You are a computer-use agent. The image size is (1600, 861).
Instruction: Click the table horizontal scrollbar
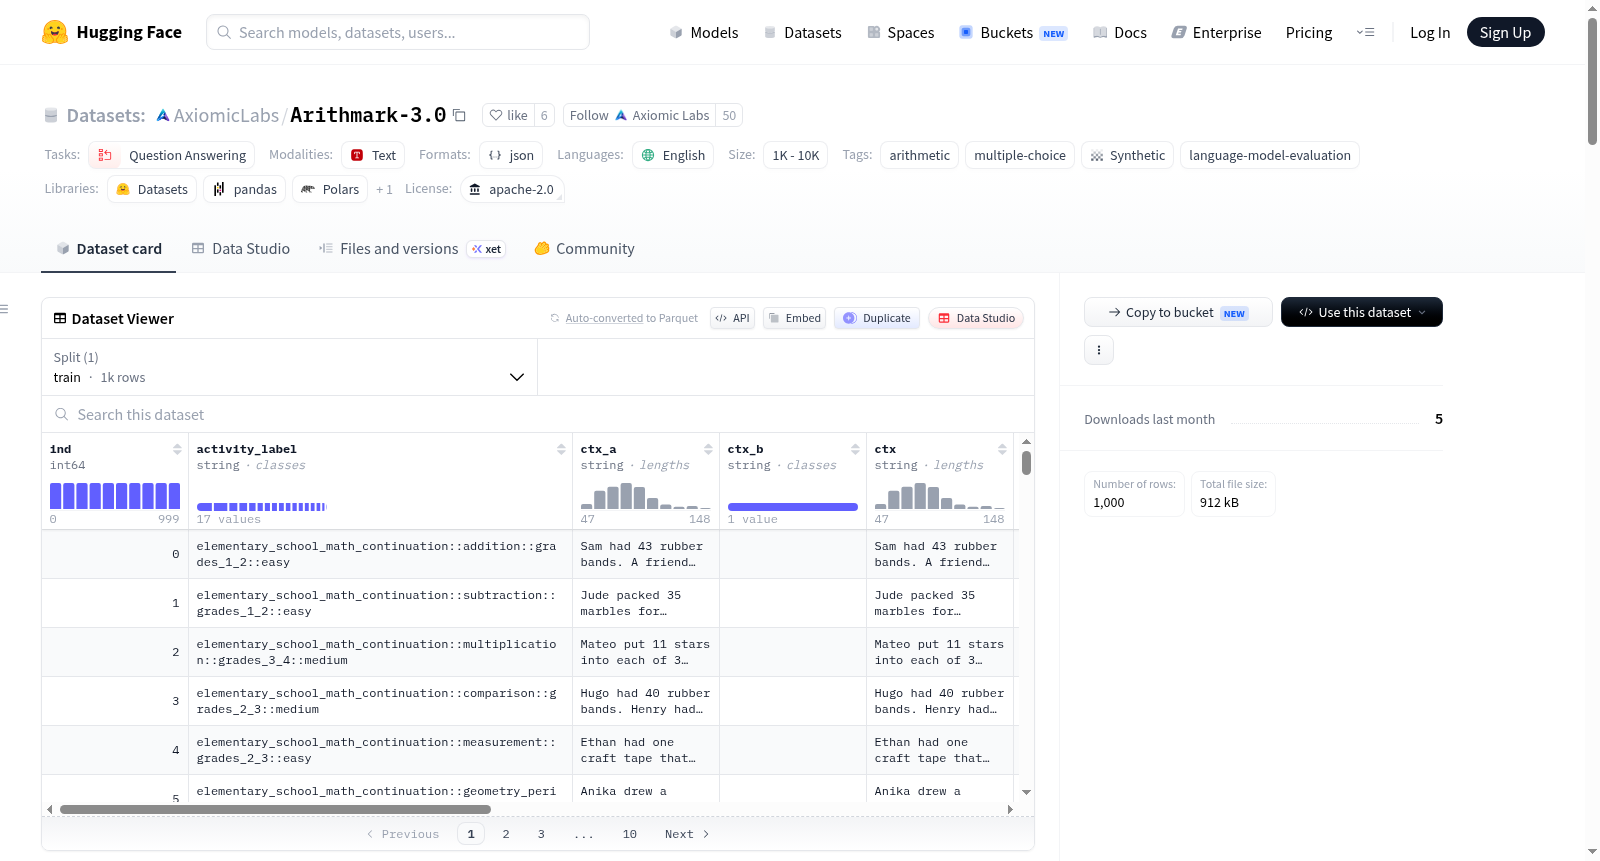pyautogui.click(x=275, y=809)
